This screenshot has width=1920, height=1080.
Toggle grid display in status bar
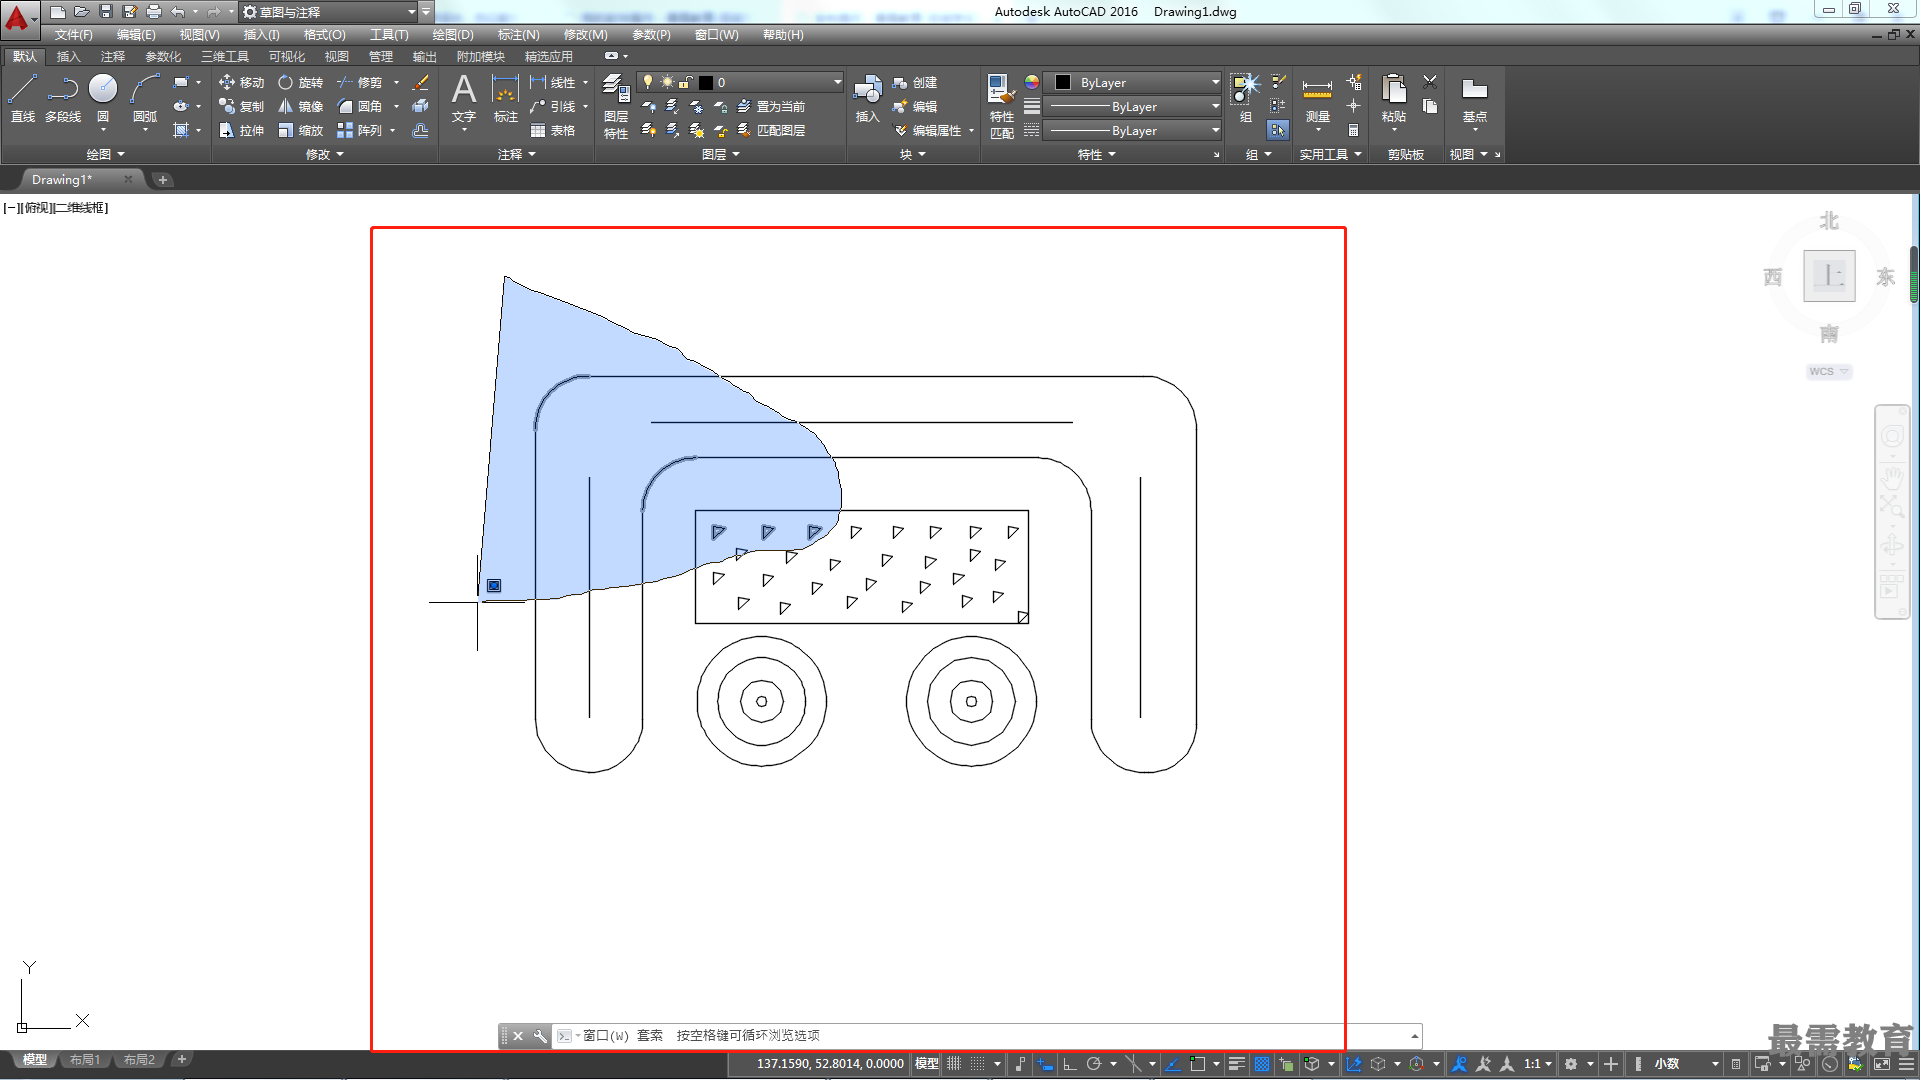[954, 1064]
